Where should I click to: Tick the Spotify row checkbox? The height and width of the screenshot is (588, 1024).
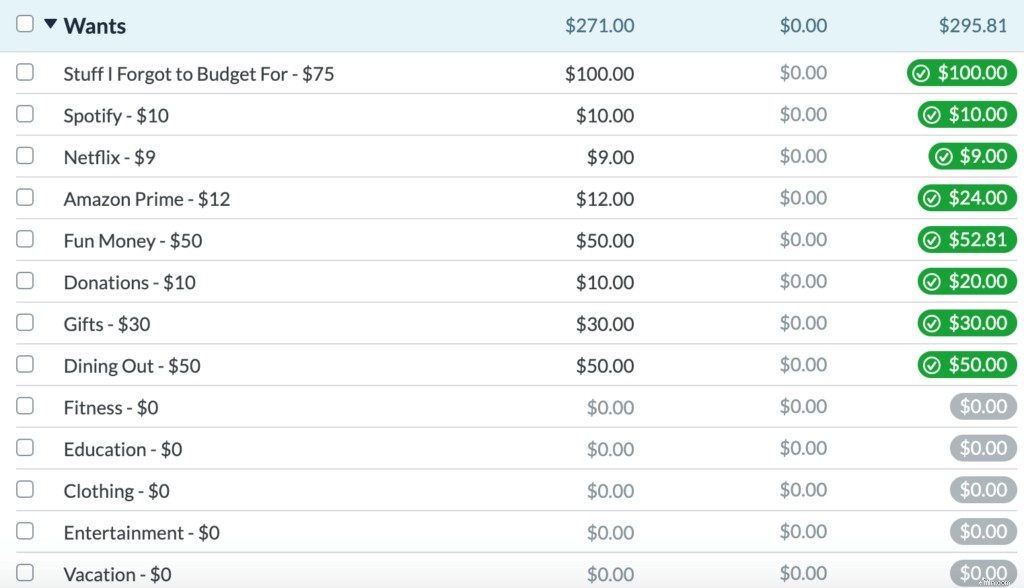click(25, 114)
